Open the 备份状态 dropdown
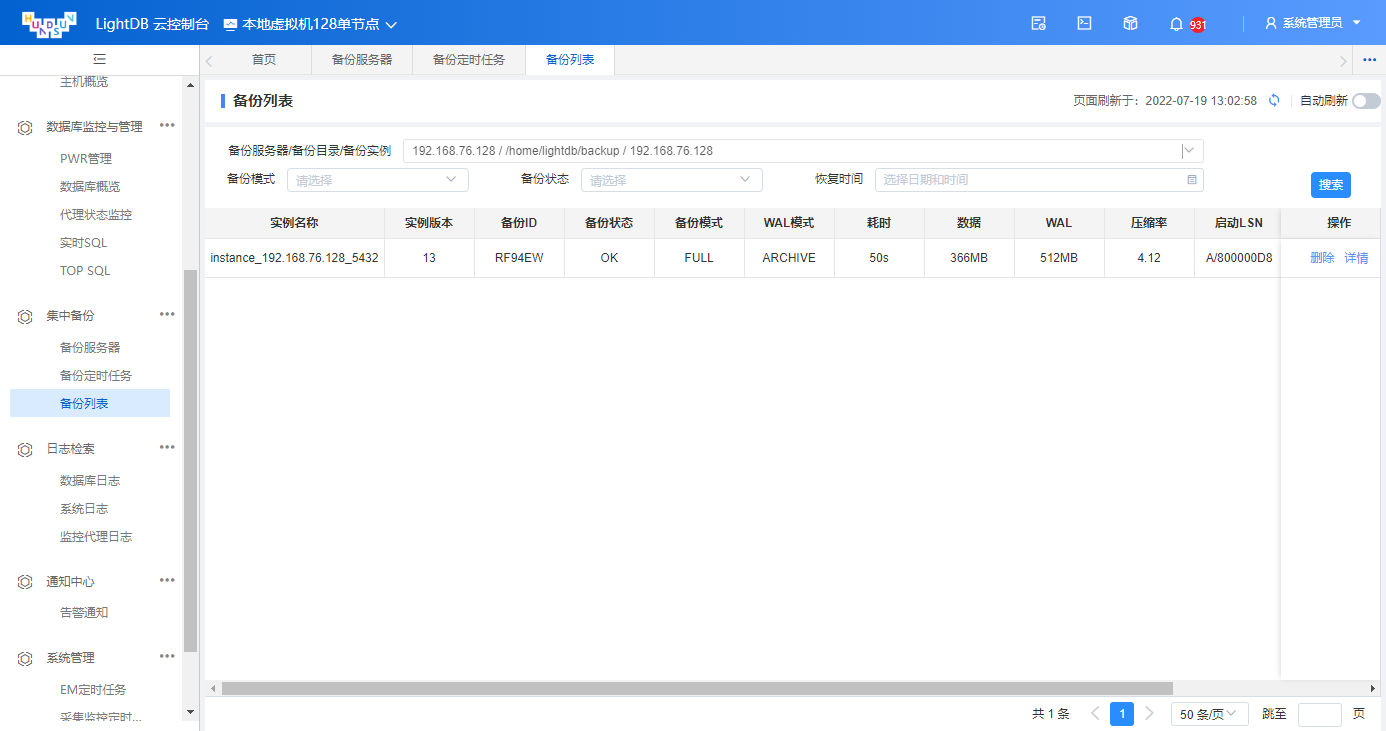 [x=671, y=180]
